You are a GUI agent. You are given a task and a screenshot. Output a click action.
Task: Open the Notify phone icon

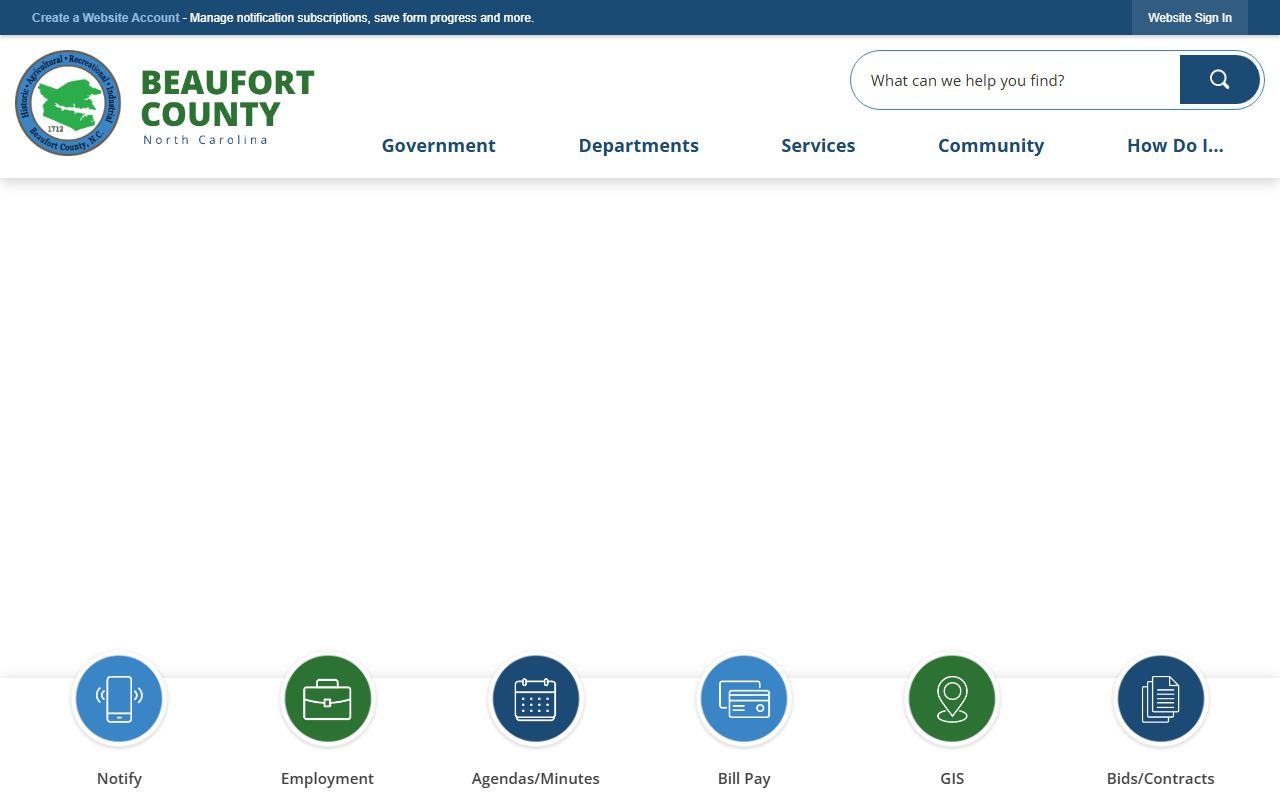pos(119,699)
